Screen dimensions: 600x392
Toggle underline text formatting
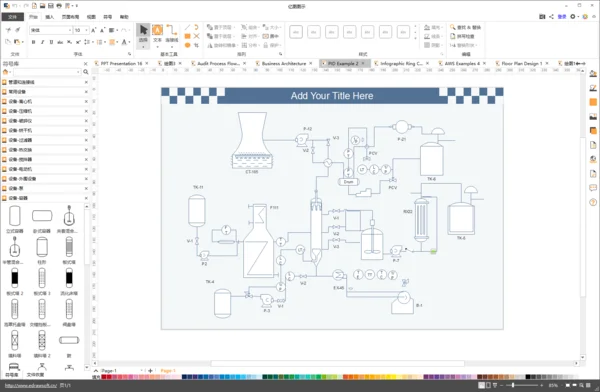pyautogui.click(x=51, y=42)
